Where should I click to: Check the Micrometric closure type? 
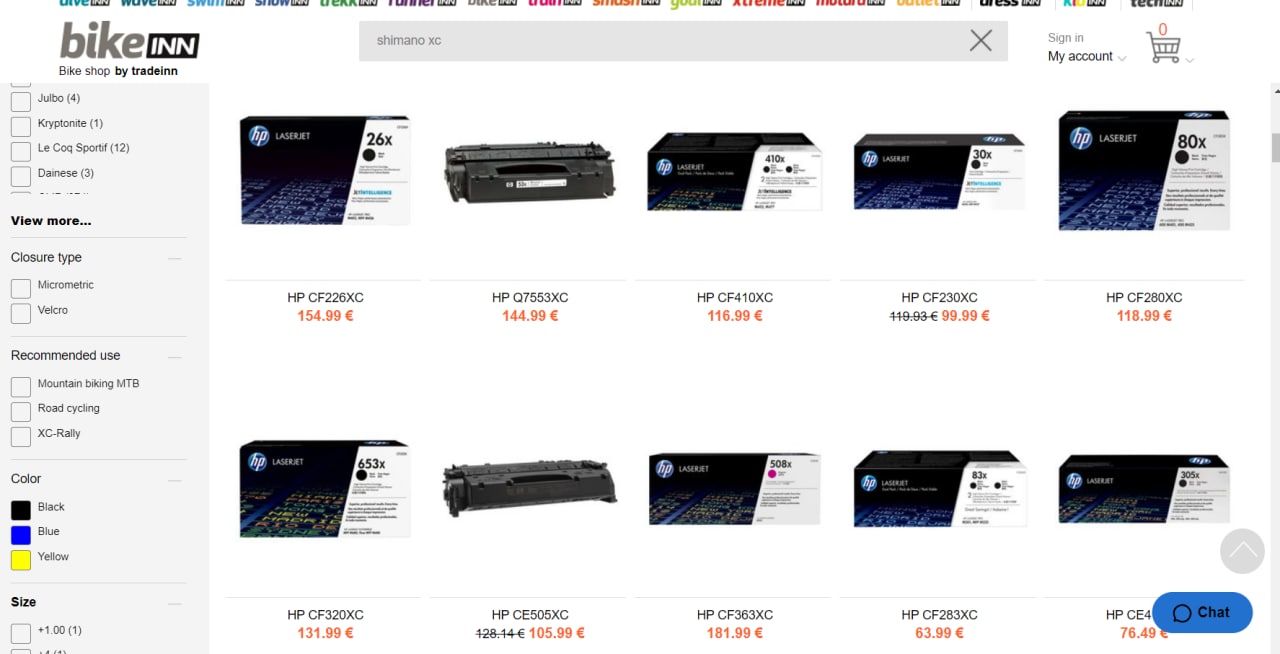tap(21, 288)
